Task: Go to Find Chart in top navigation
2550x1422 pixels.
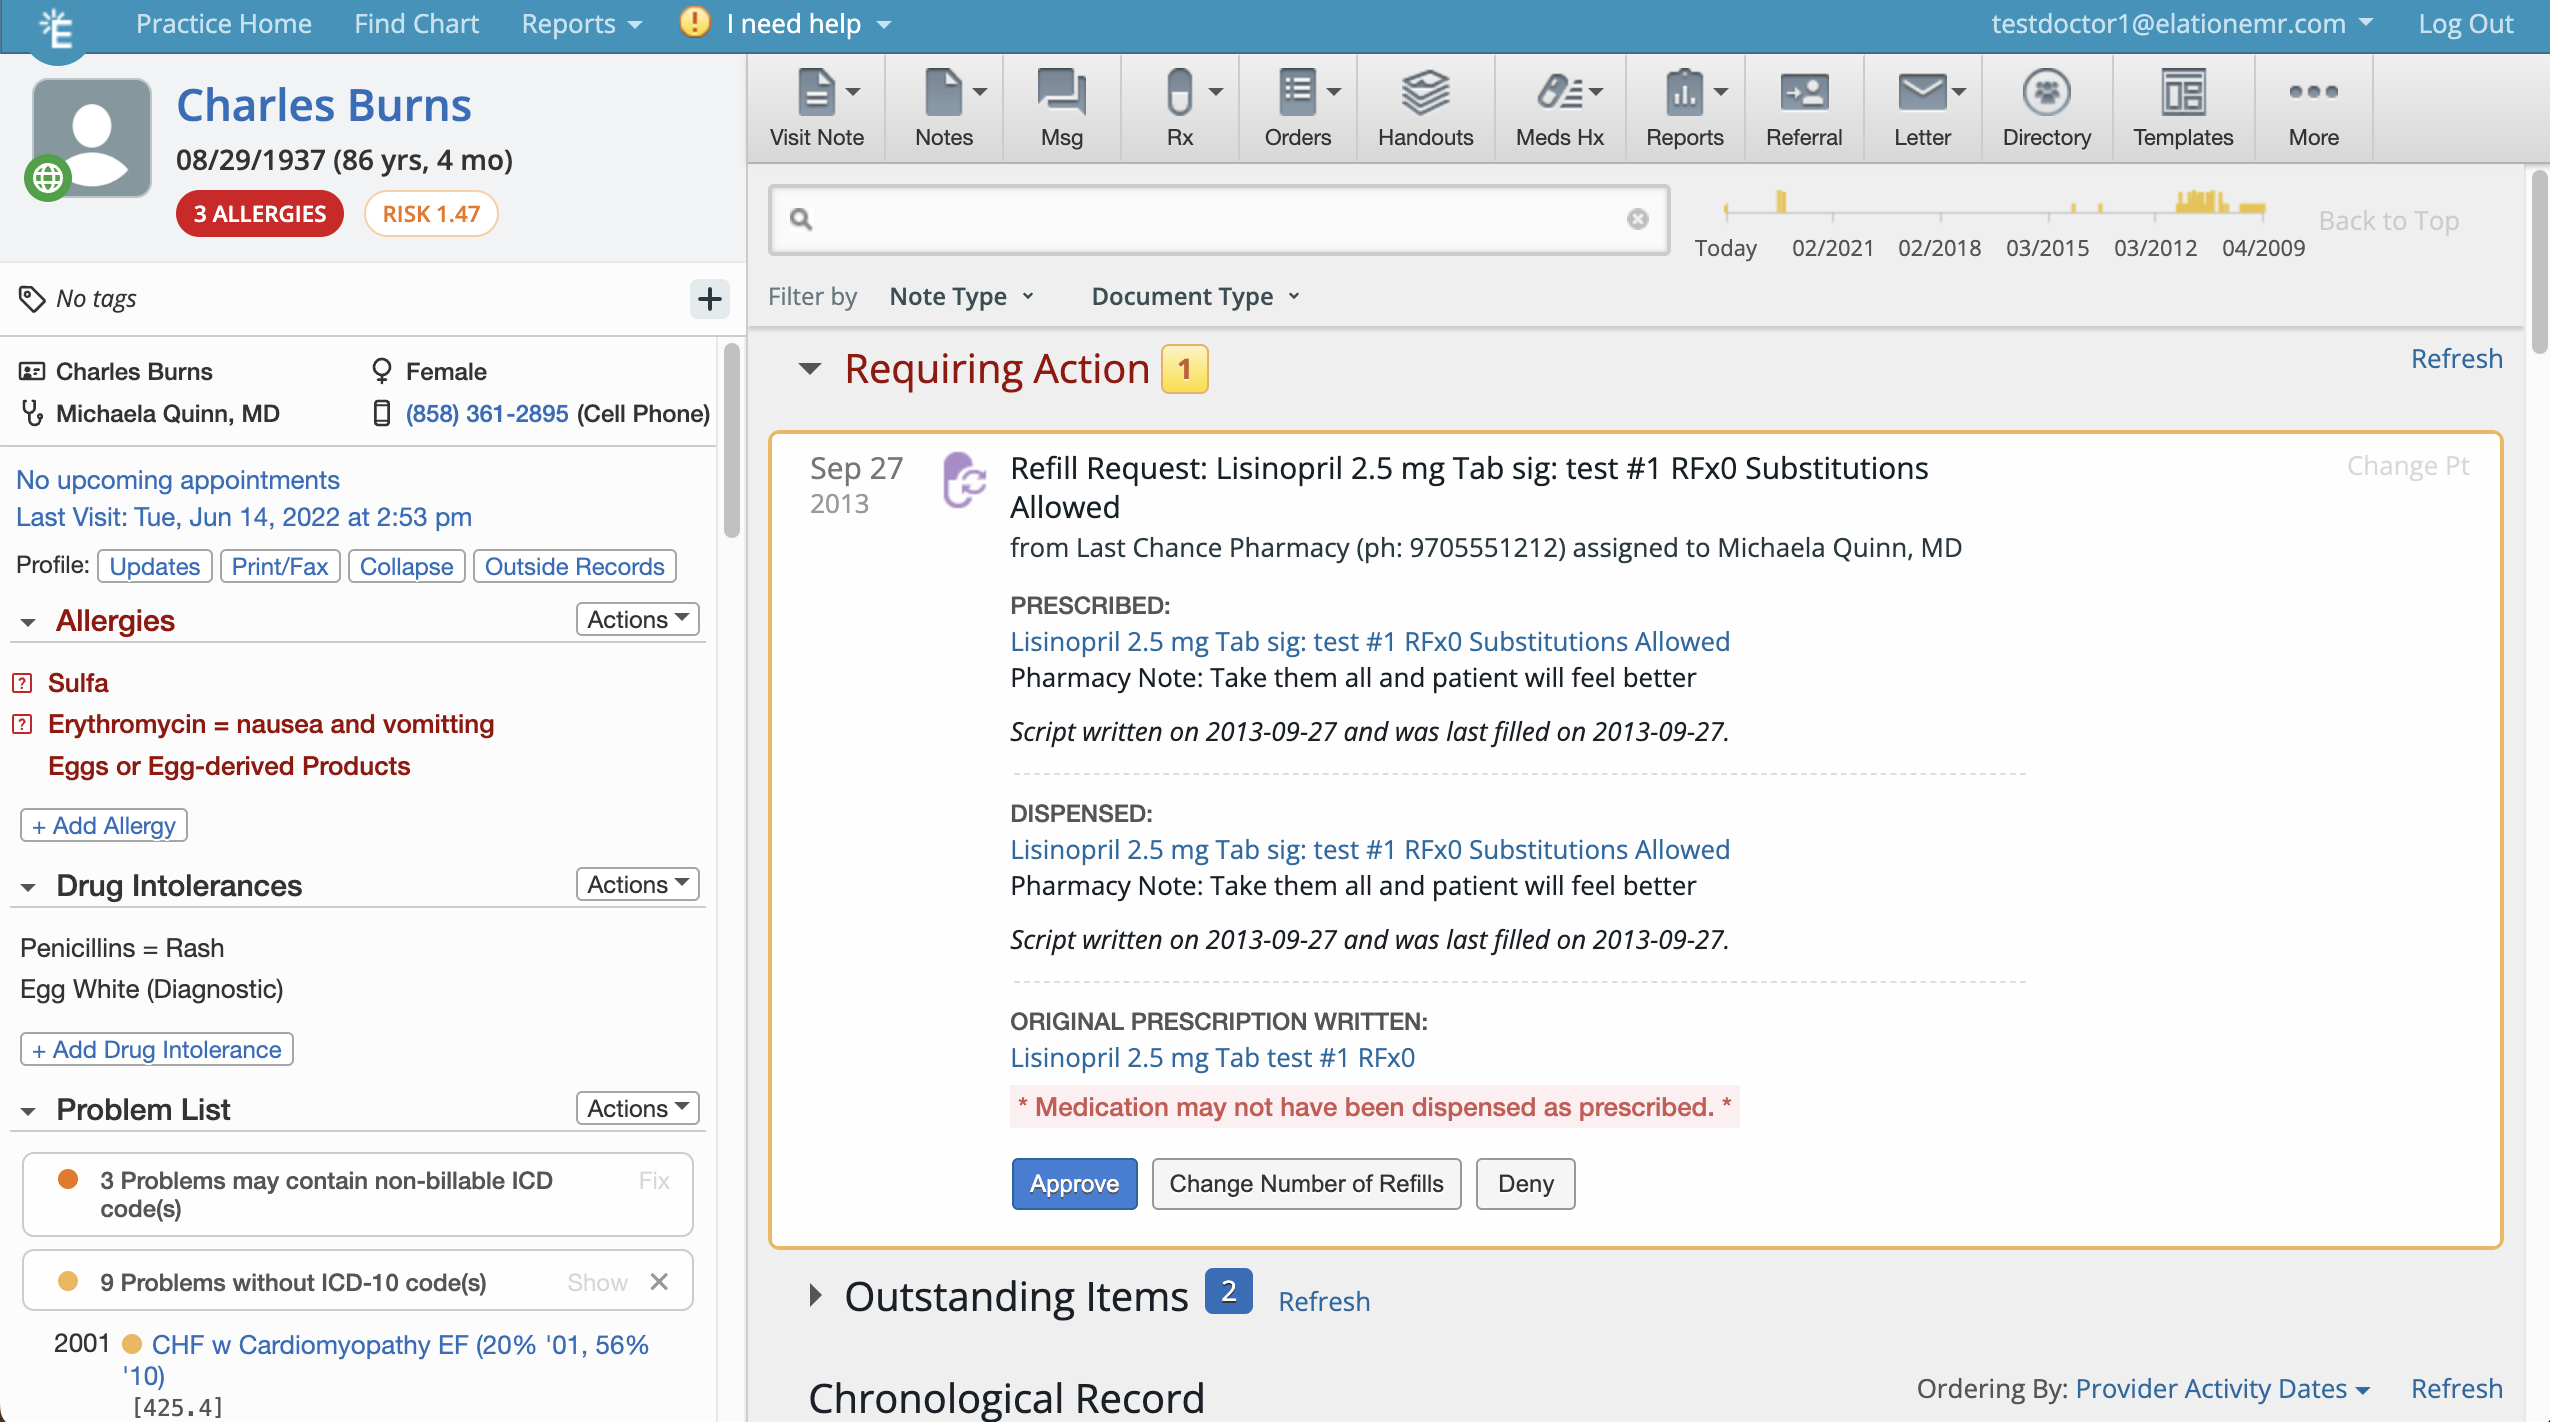Action: (x=416, y=24)
